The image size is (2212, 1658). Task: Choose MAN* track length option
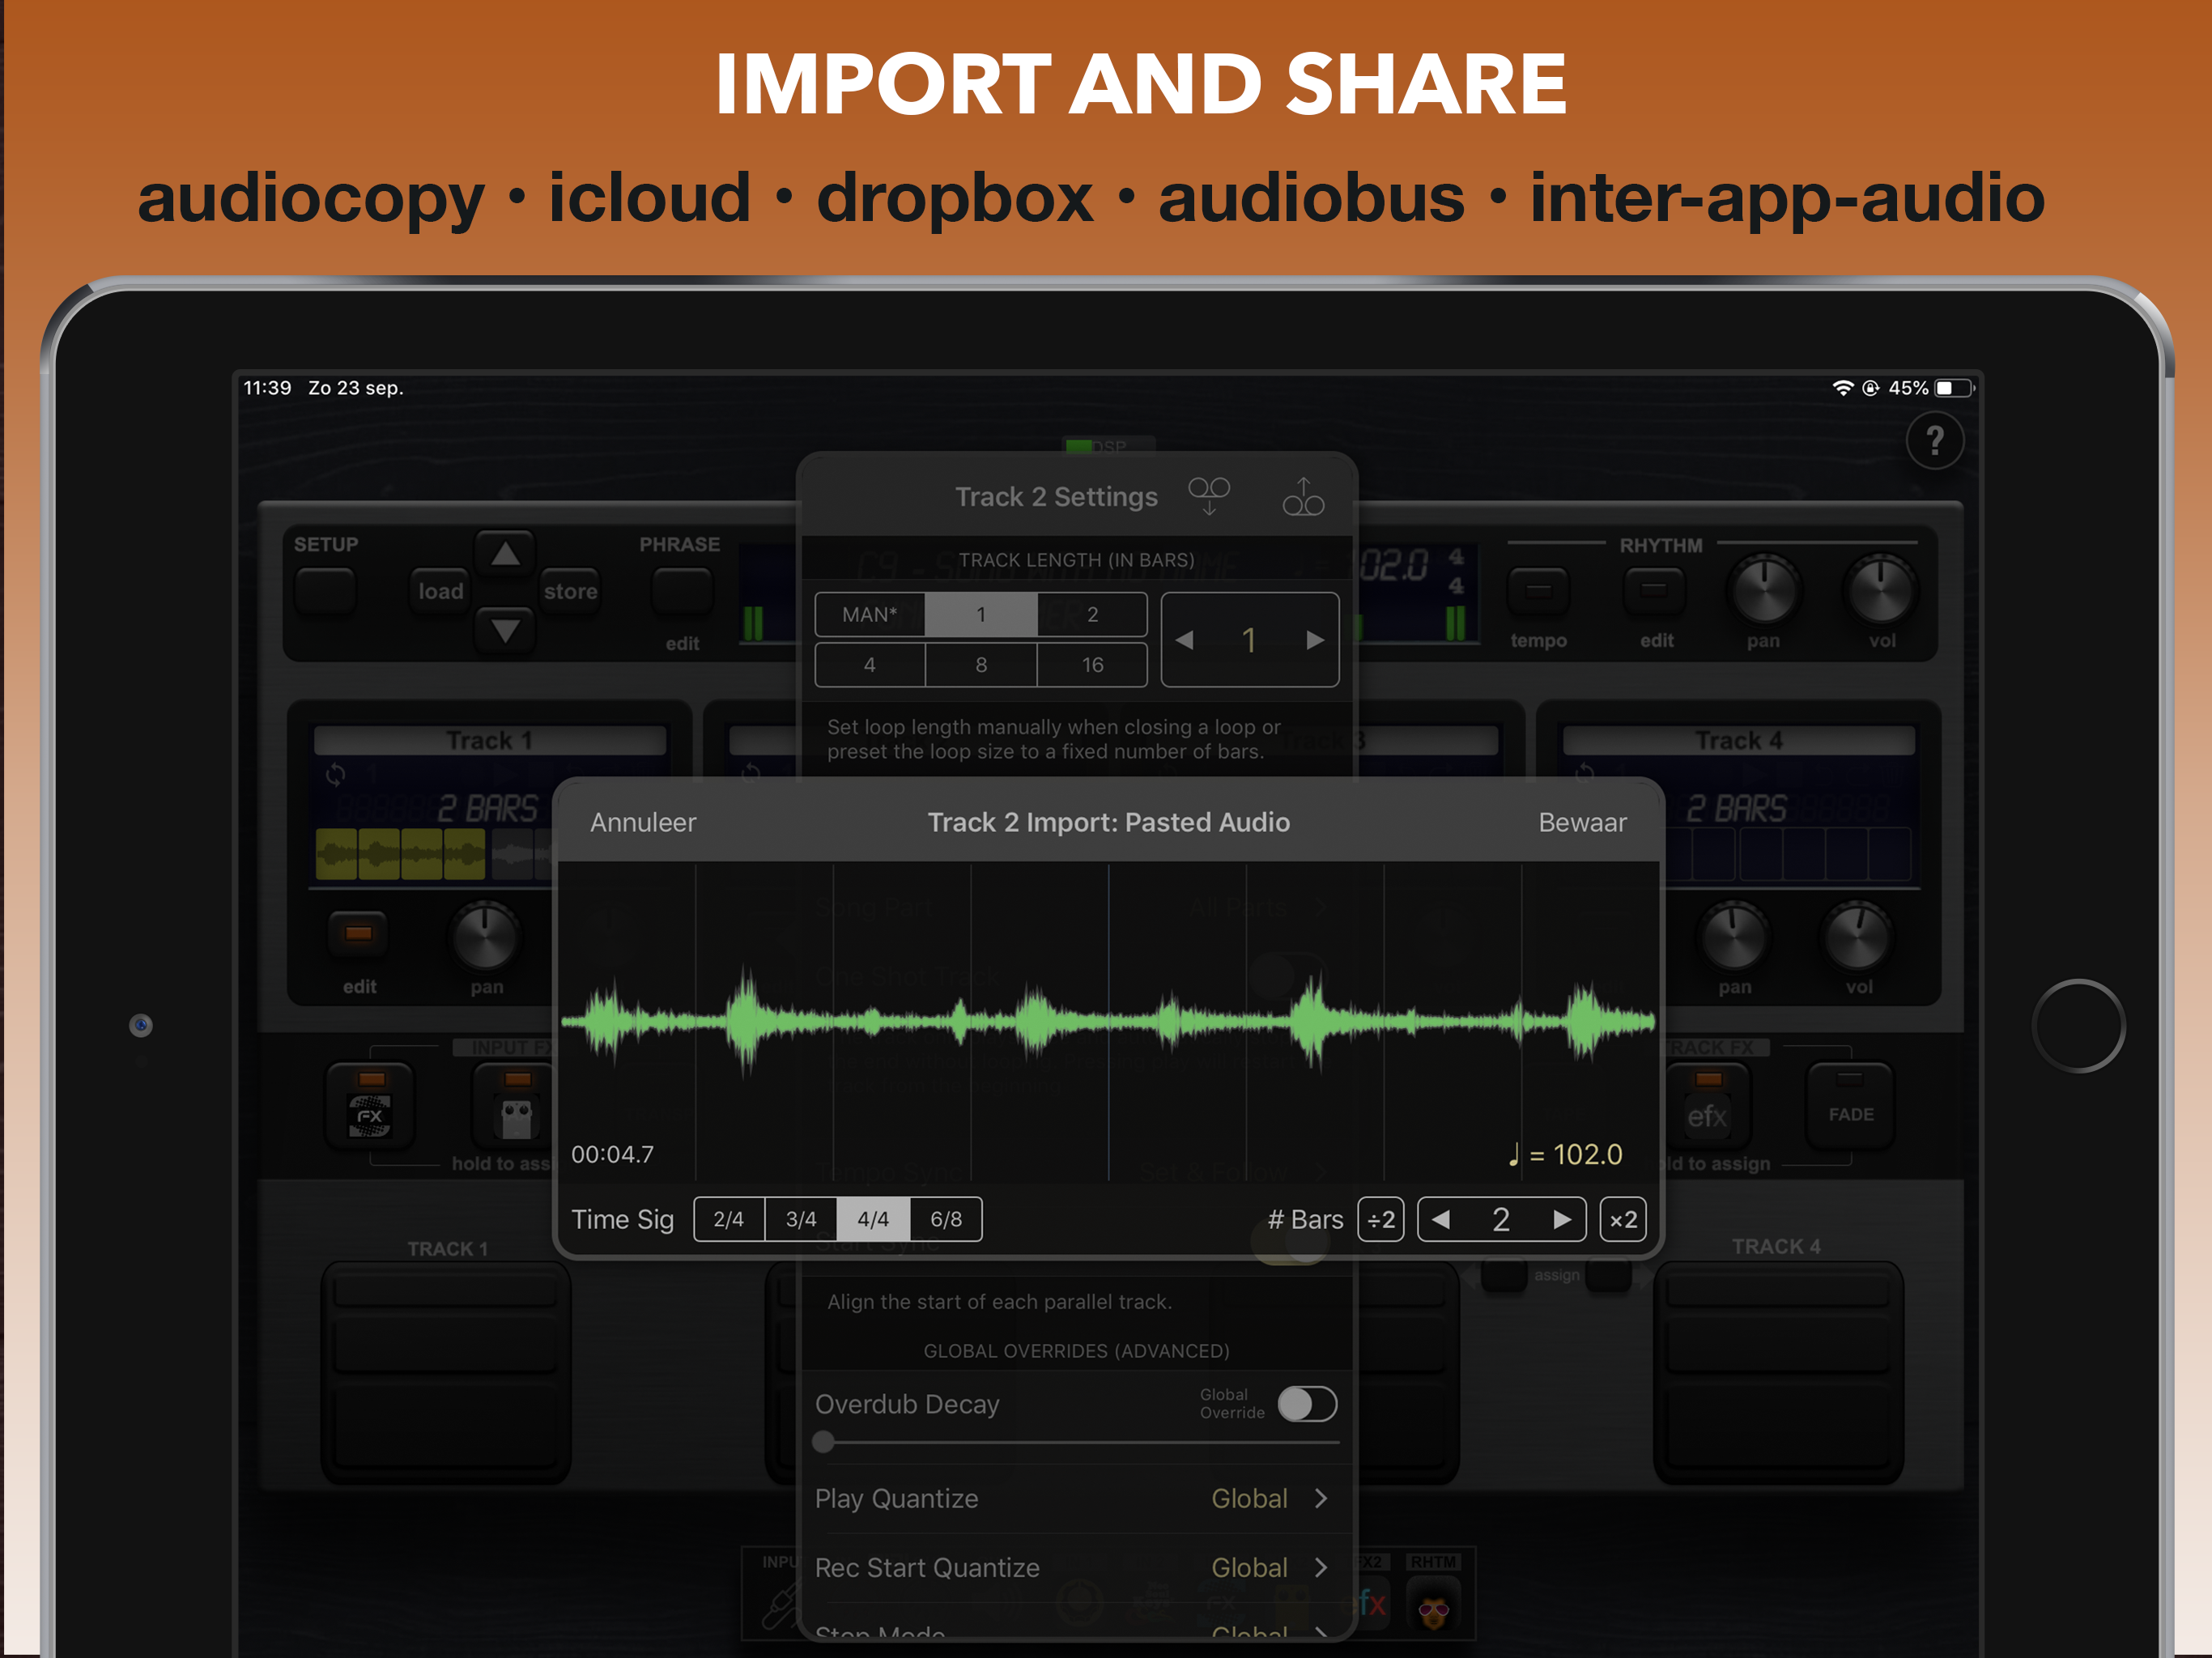pyautogui.click(x=869, y=614)
